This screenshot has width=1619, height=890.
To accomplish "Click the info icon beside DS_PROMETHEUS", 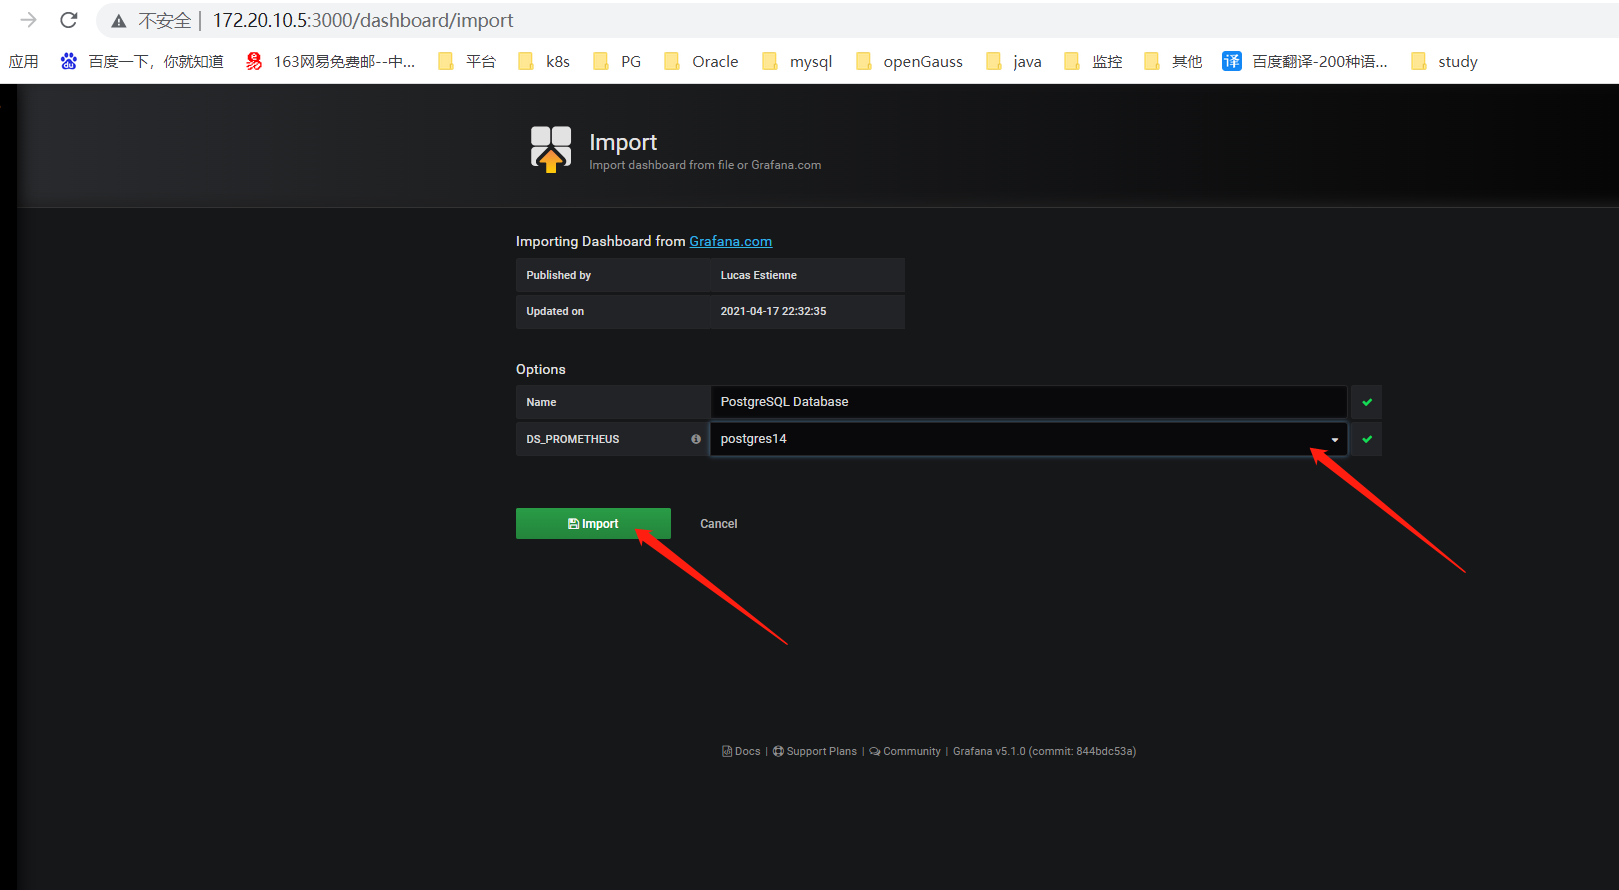I will point(696,439).
